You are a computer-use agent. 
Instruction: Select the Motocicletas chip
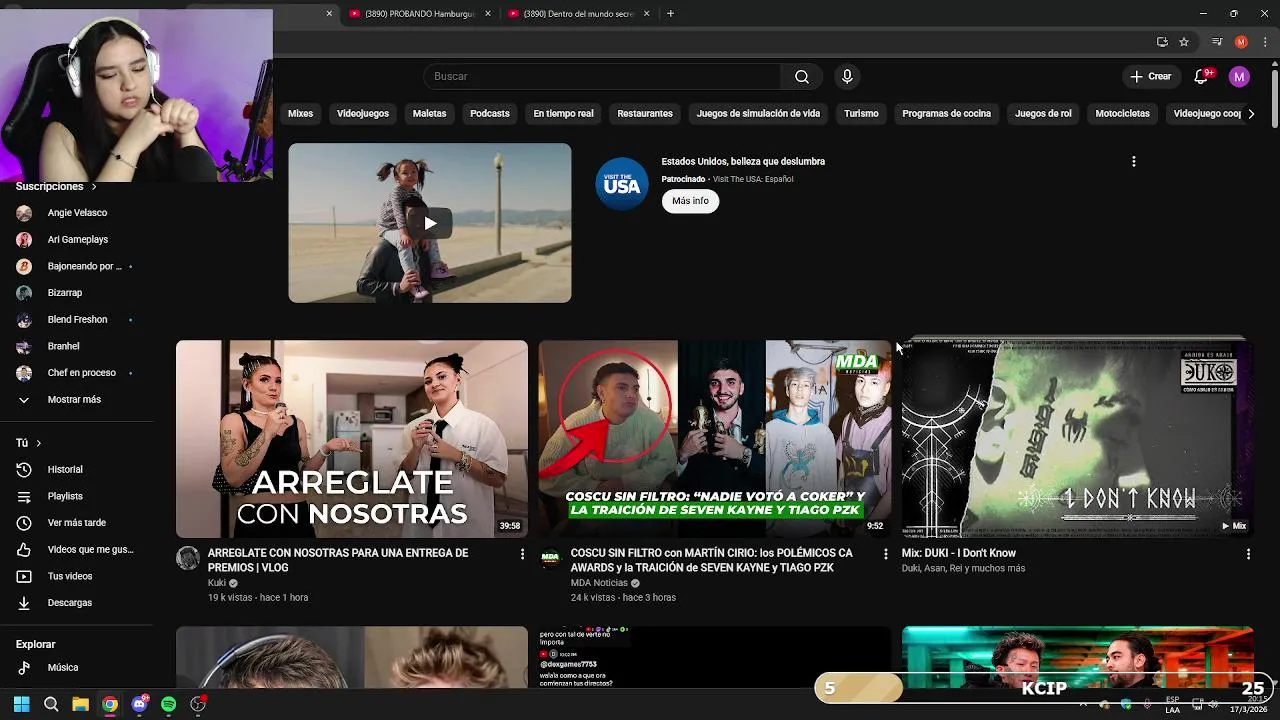coord(1122,114)
